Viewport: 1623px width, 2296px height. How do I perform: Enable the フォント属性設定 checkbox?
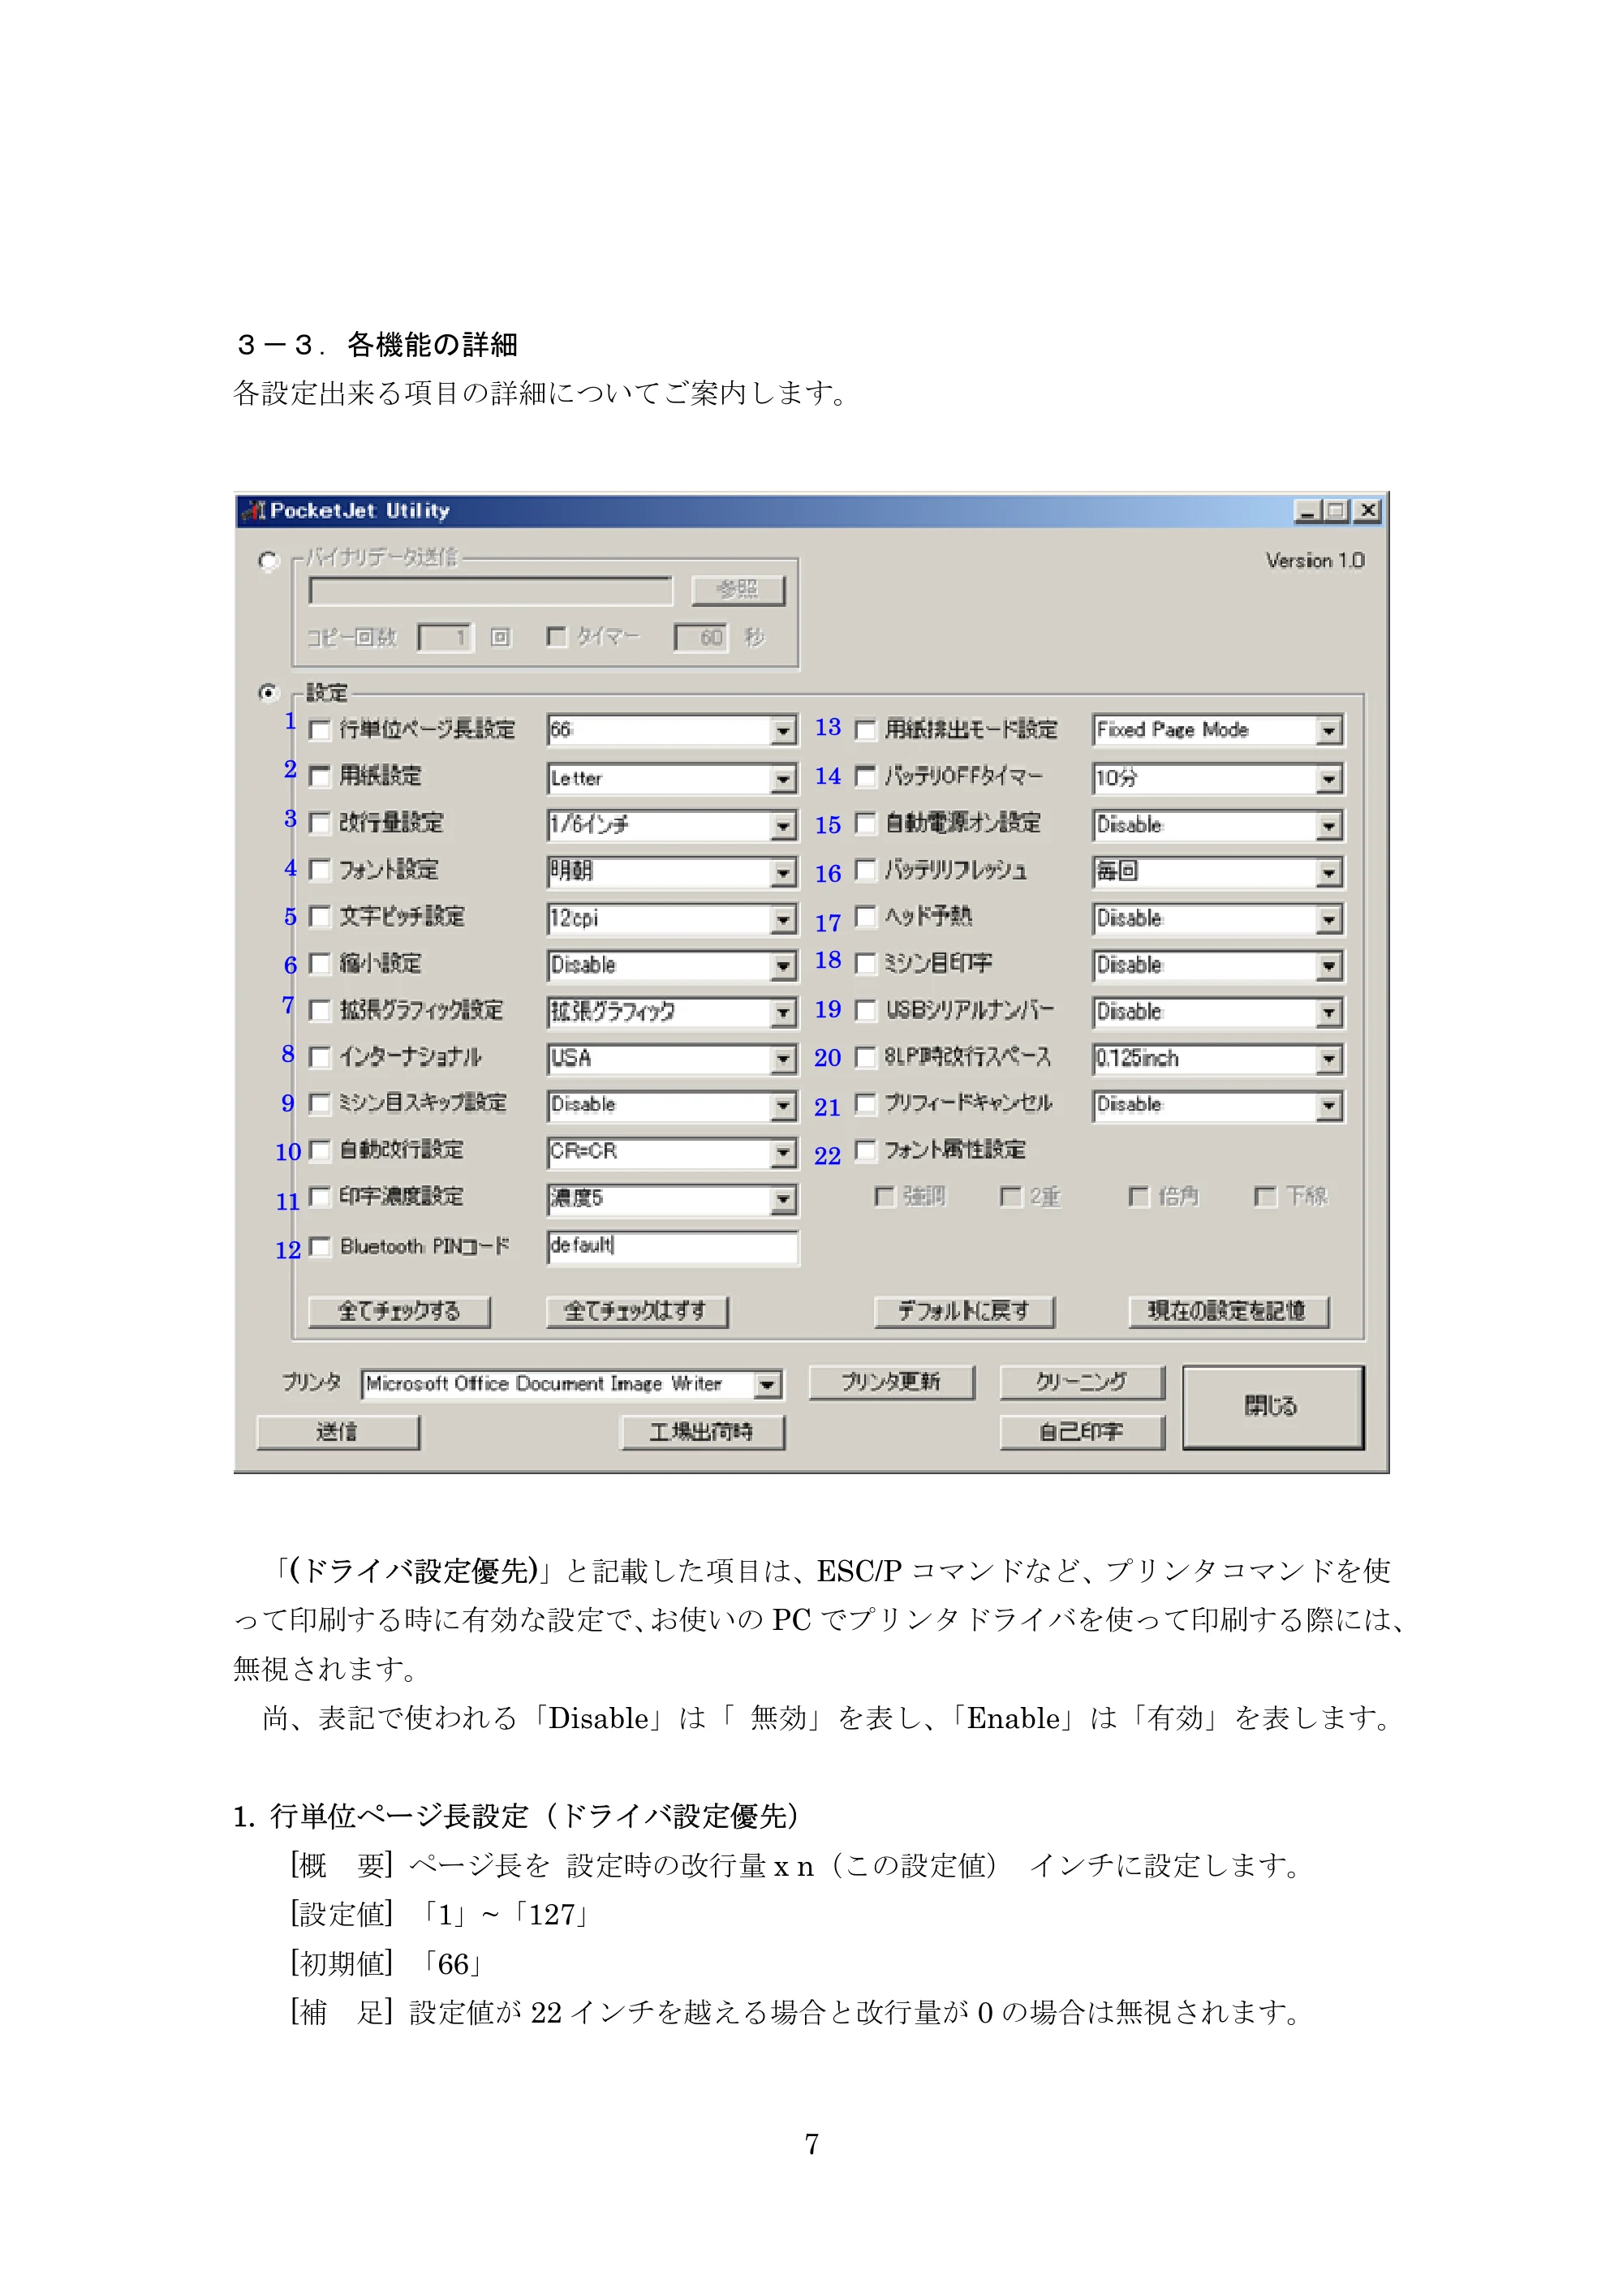(866, 1151)
